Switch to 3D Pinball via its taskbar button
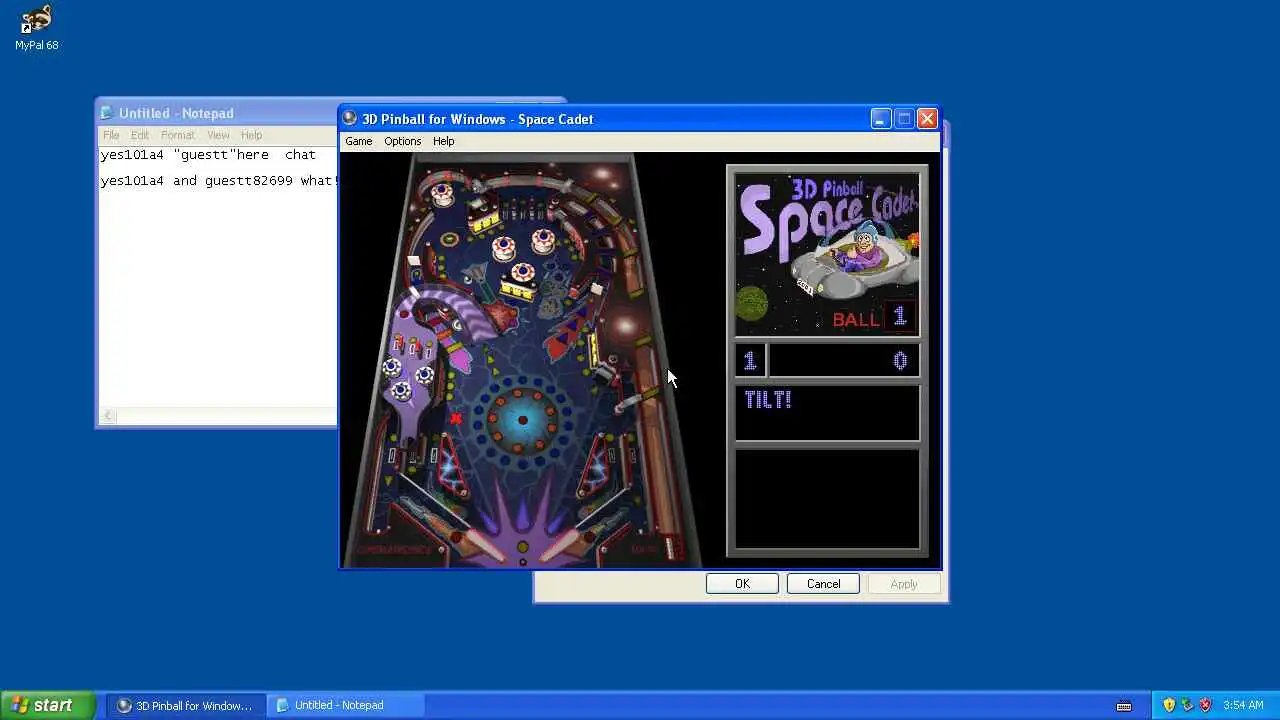 coord(185,705)
